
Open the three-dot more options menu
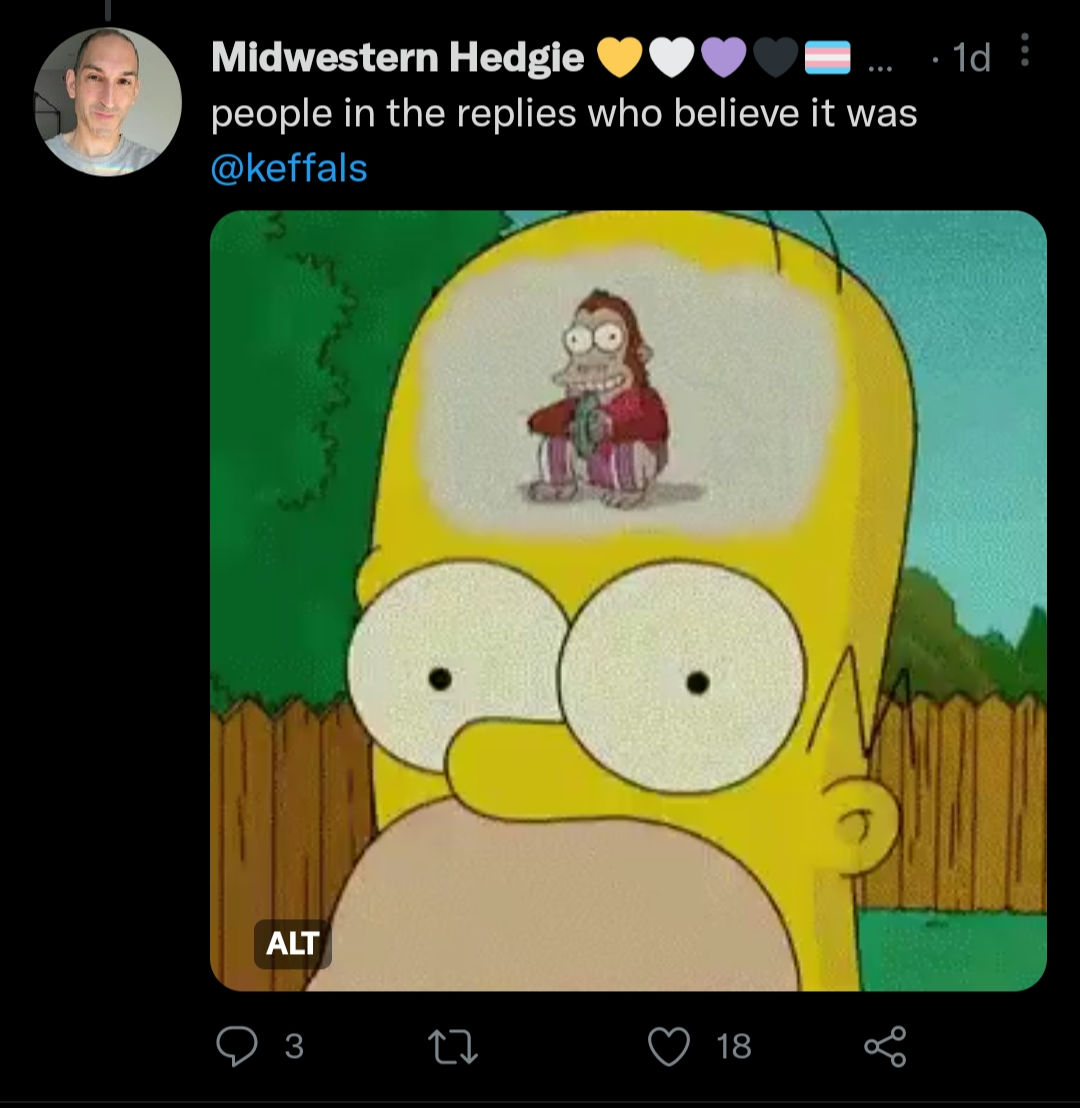point(1024,50)
